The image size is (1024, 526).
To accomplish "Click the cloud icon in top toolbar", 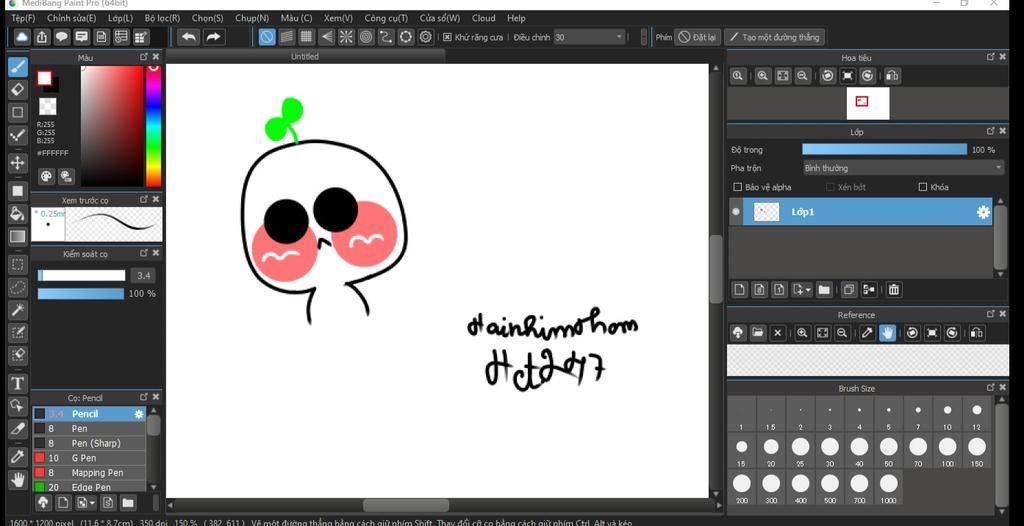I will (x=22, y=37).
